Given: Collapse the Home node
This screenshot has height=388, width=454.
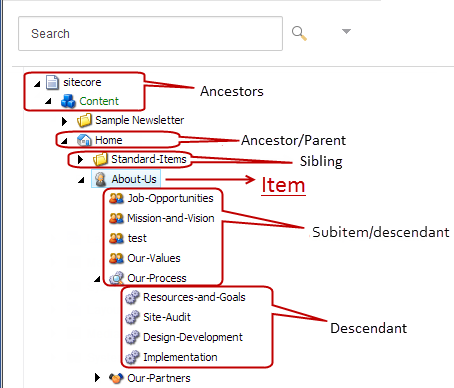Looking at the screenshot, I should [64, 141].
